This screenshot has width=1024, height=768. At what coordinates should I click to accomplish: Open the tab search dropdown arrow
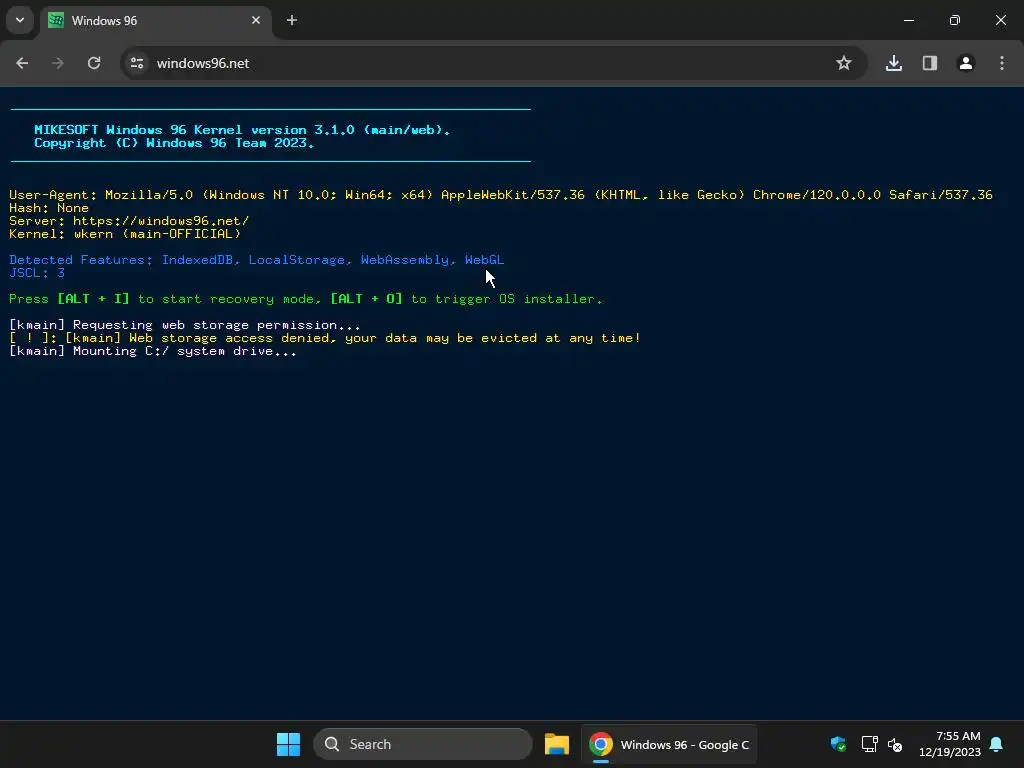[20, 20]
